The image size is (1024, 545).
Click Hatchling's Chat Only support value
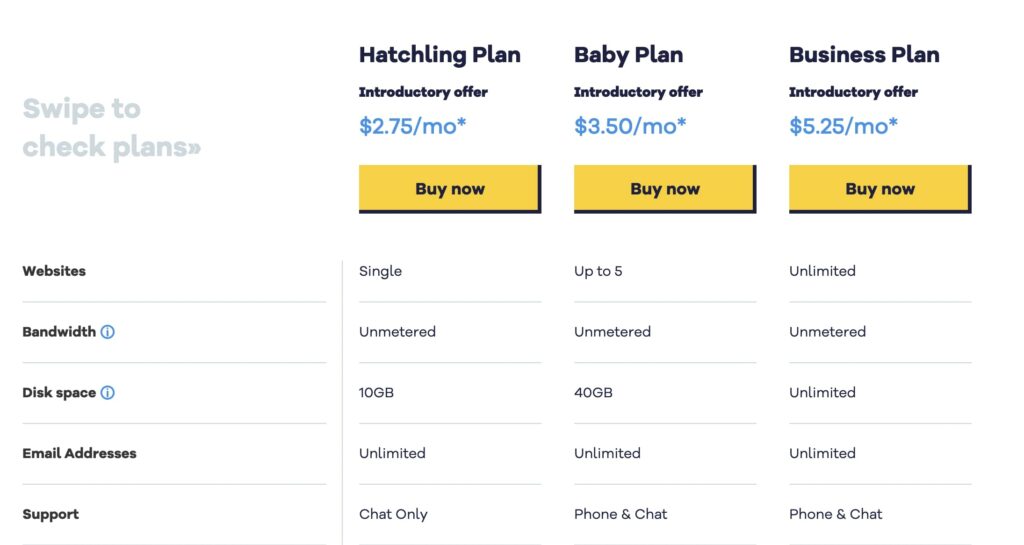[393, 514]
